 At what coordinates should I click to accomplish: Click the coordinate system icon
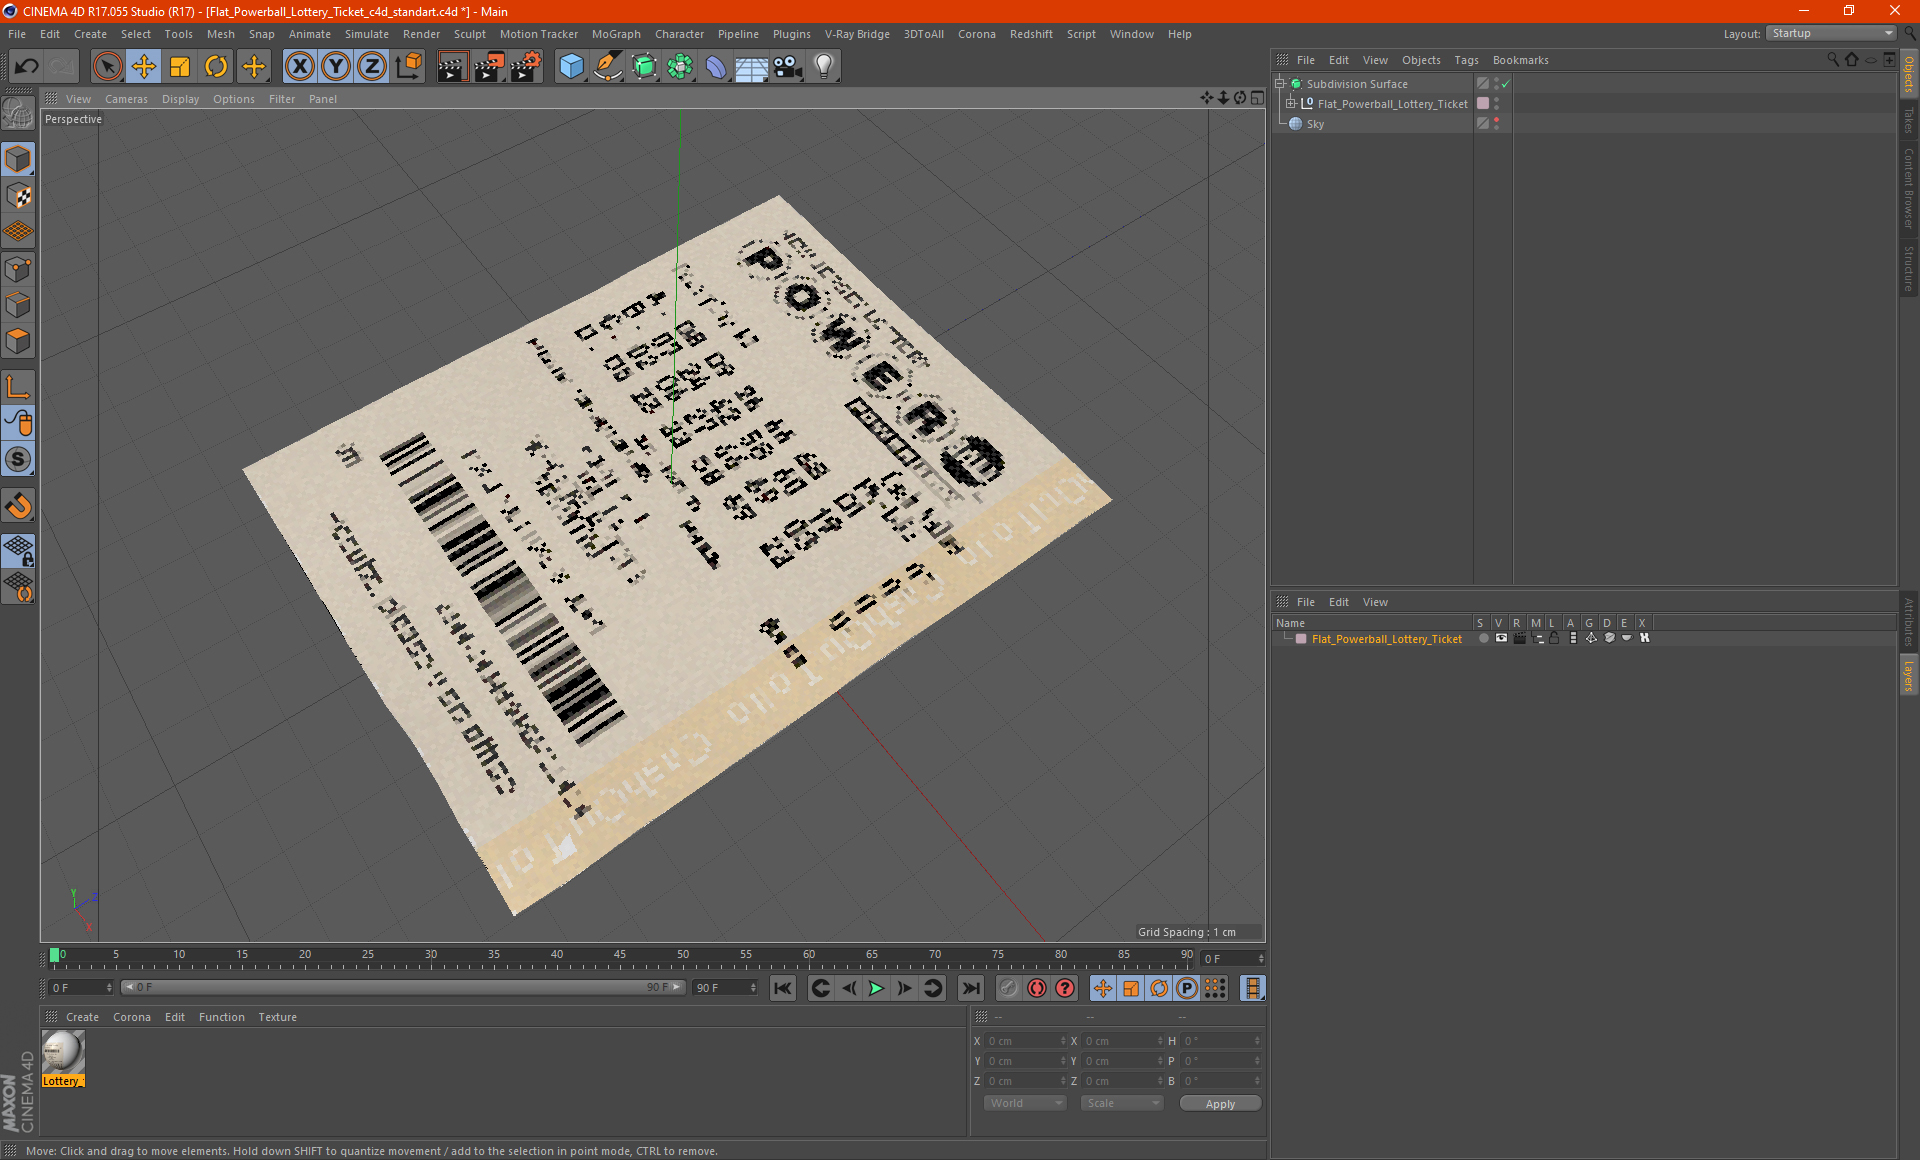(409, 67)
